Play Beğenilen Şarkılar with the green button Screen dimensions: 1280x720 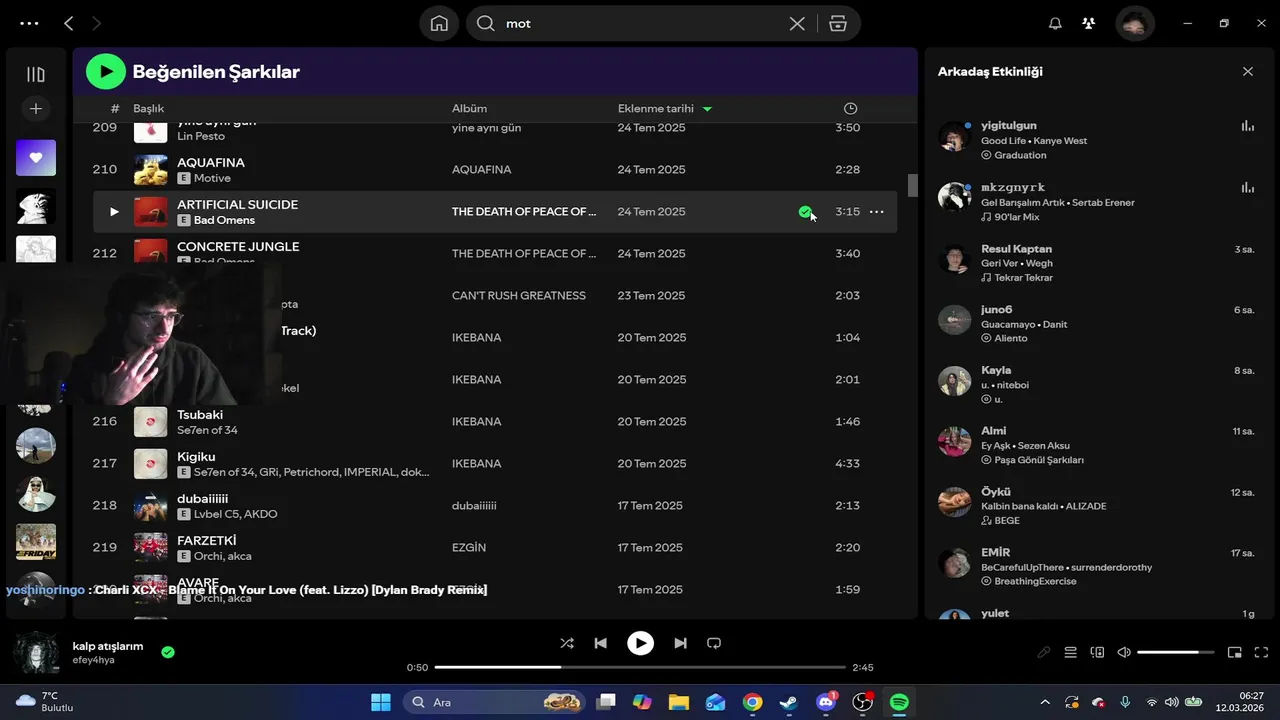(x=106, y=71)
